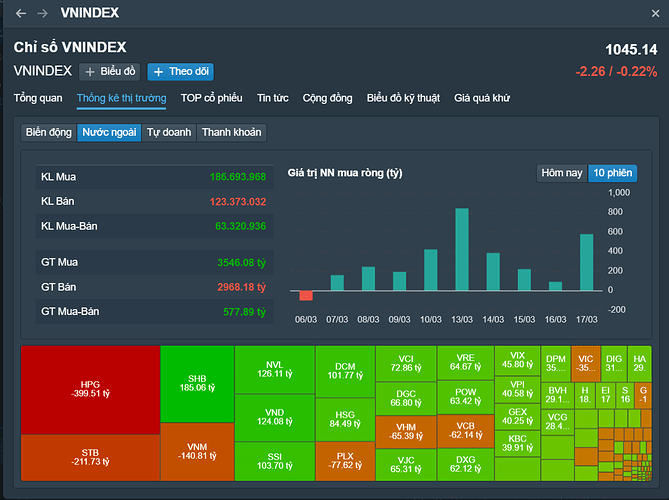Click the red 06/03 negative bar
Image resolution: width=669 pixels, height=500 pixels.
[306, 295]
